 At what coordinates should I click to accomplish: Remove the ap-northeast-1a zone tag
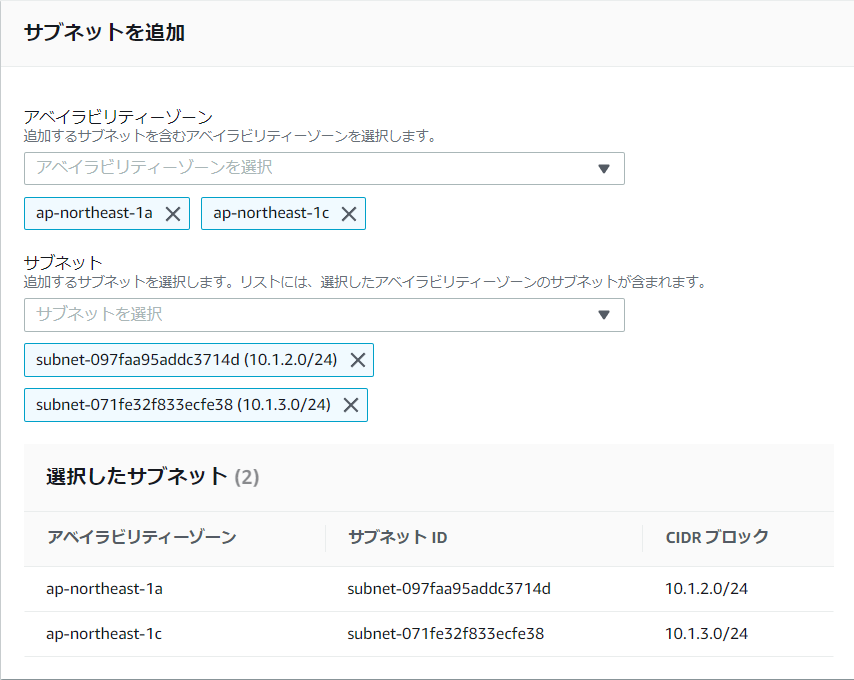tap(173, 214)
